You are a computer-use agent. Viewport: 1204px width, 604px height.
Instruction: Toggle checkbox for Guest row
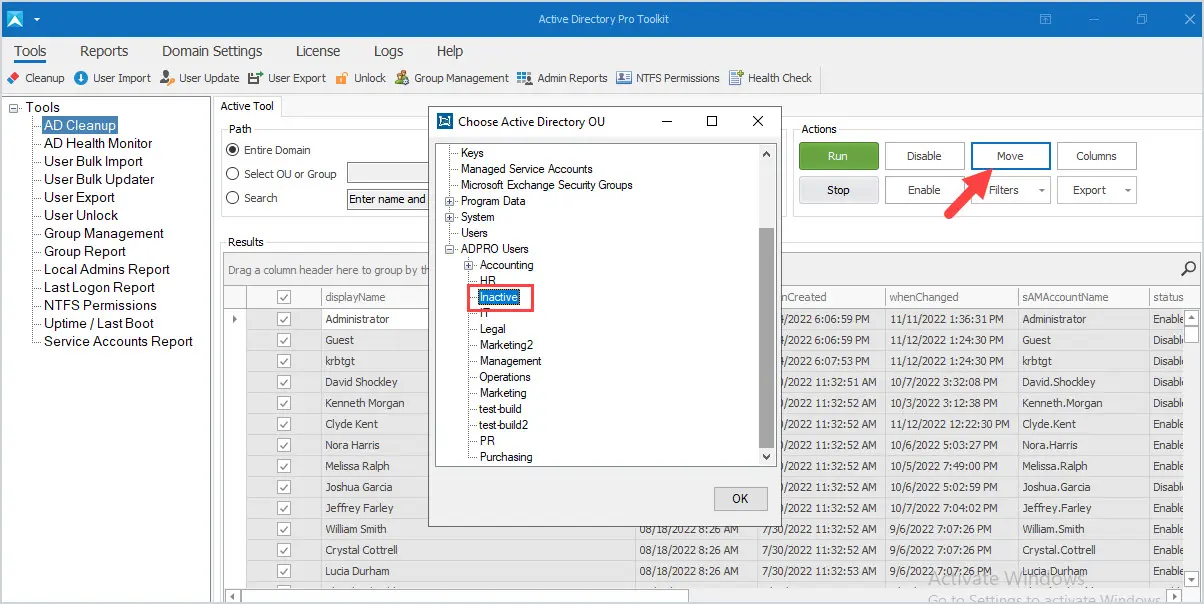click(284, 340)
